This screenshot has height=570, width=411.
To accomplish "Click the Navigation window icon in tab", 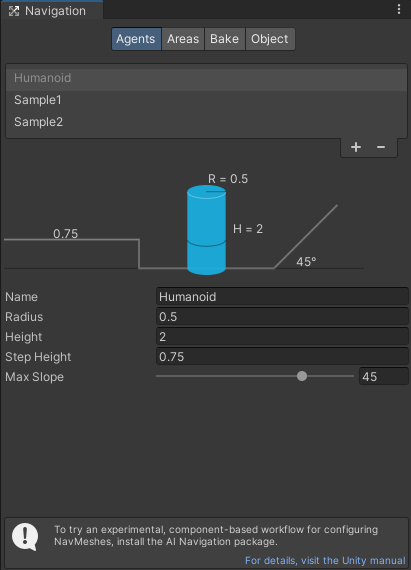I will click(x=14, y=11).
